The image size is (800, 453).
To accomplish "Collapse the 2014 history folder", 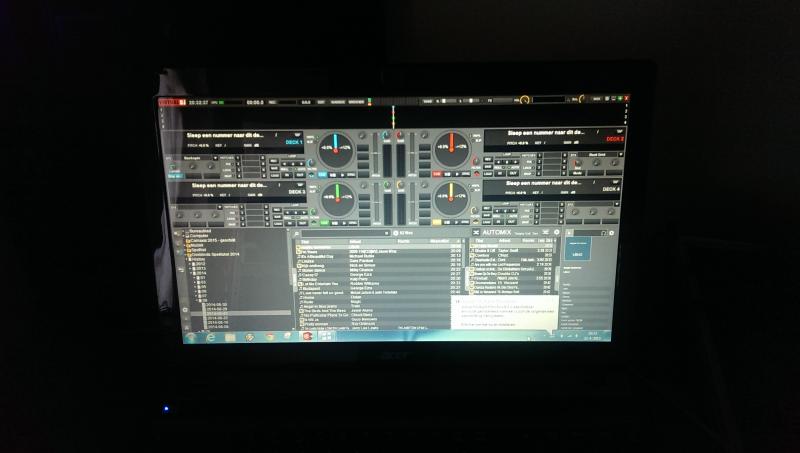I will [191, 273].
